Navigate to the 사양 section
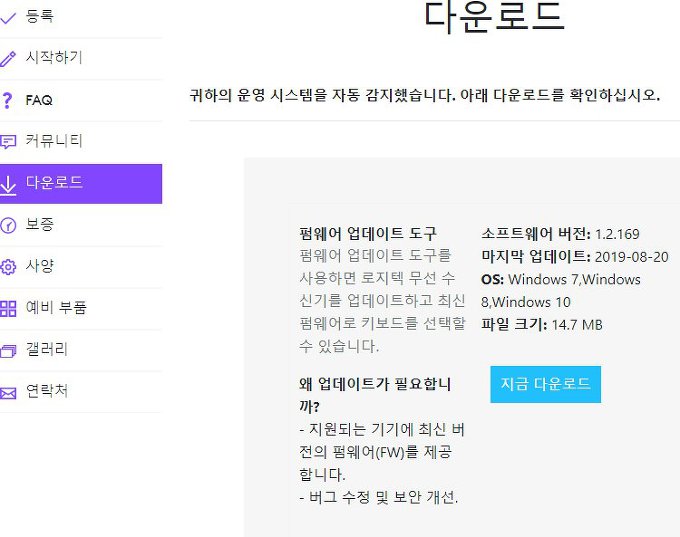This screenshot has width=680, height=537. pos(40,266)
